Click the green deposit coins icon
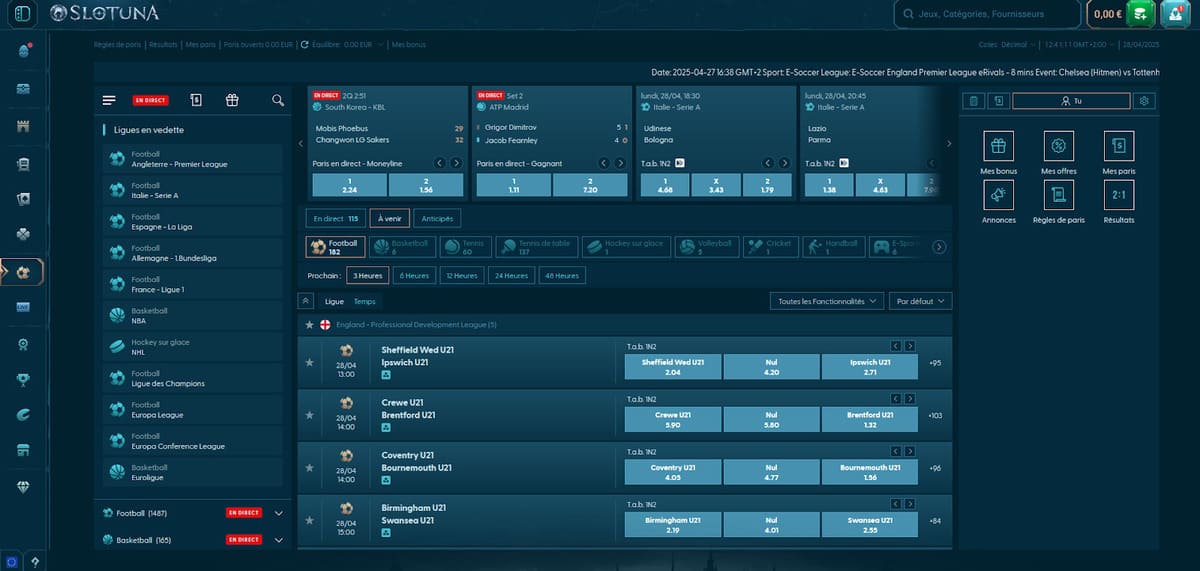Viewport: 1200px width, 571px height. click(1140, 14)
